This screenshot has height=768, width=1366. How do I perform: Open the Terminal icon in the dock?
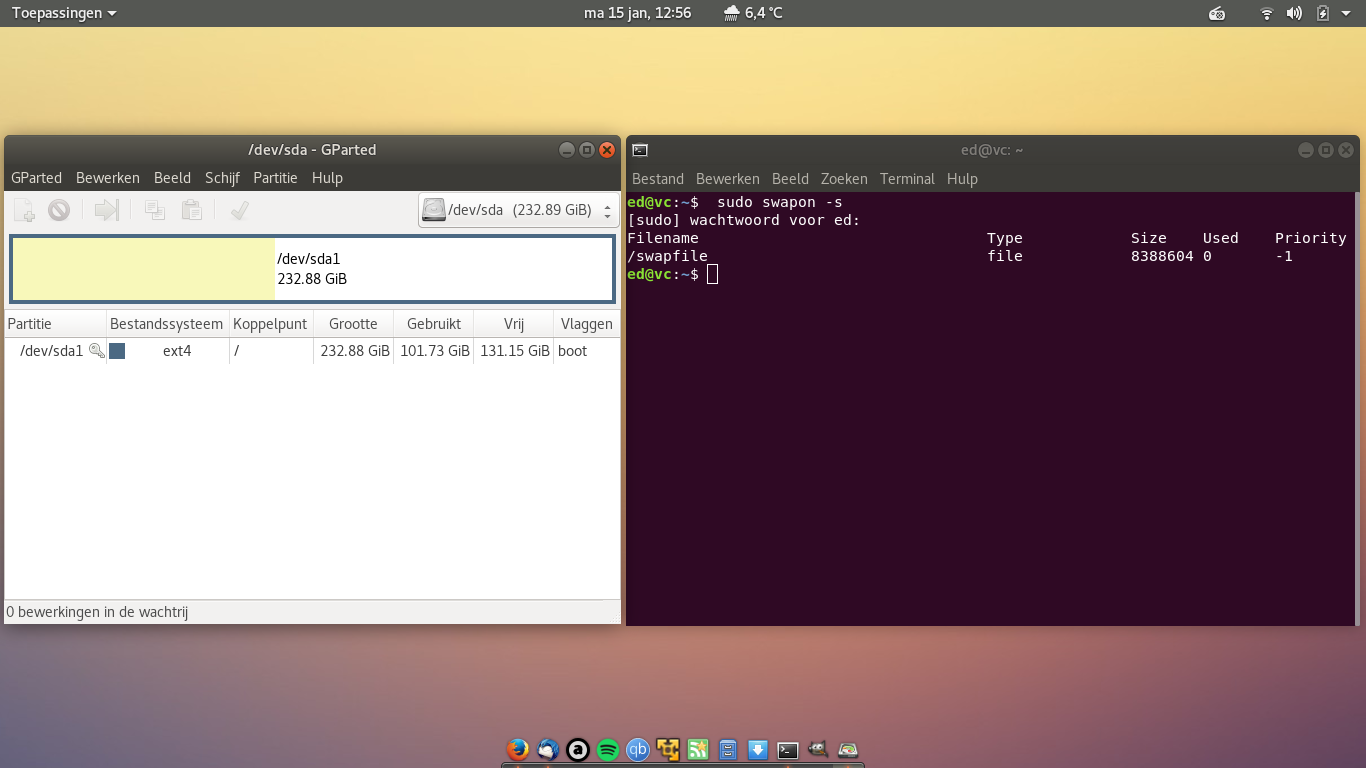tap(788, 749)
